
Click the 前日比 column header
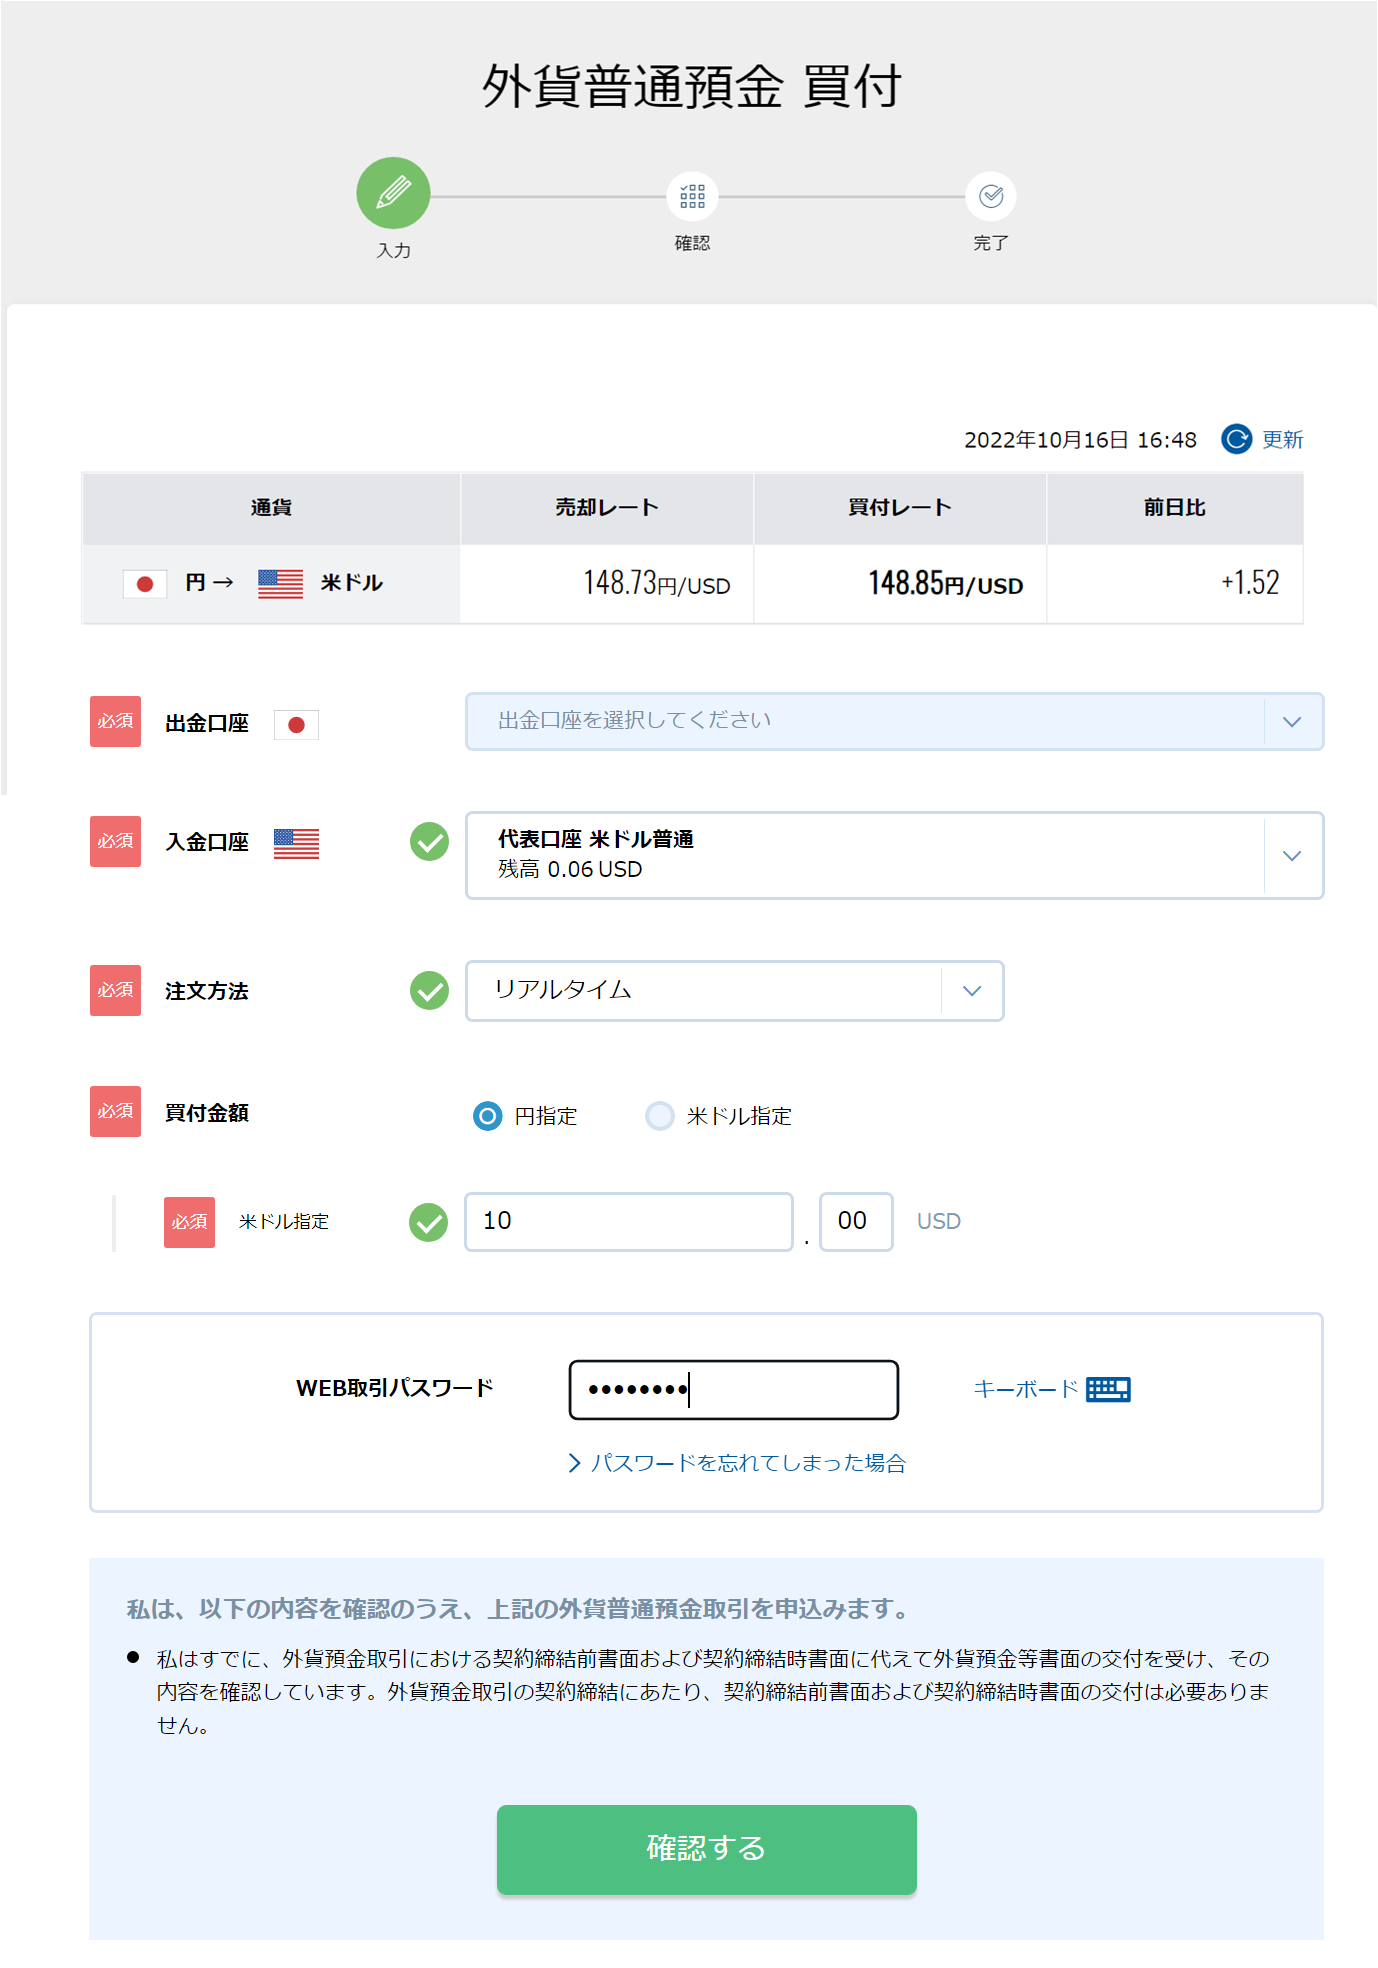coord(1175,508)
